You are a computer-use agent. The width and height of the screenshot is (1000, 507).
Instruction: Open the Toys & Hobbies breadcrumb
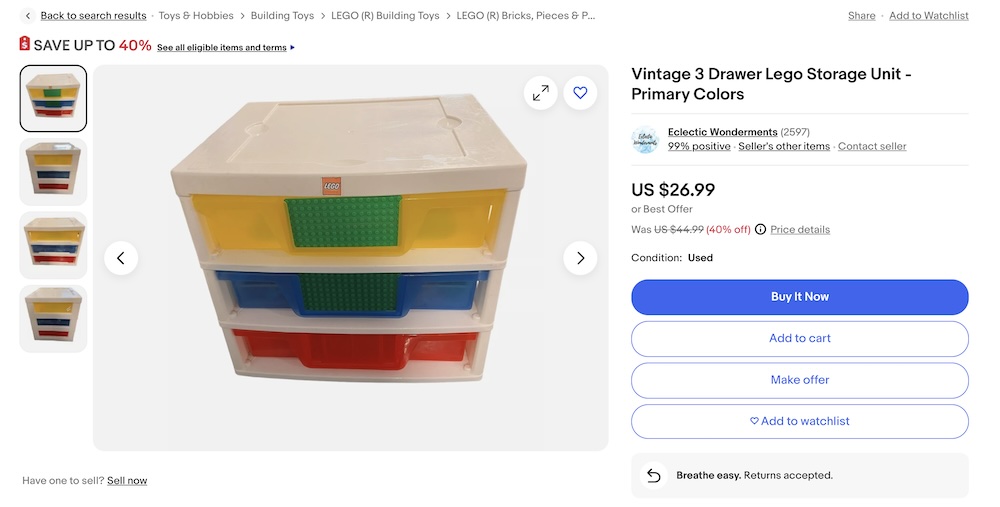click(x=196, y=16)
